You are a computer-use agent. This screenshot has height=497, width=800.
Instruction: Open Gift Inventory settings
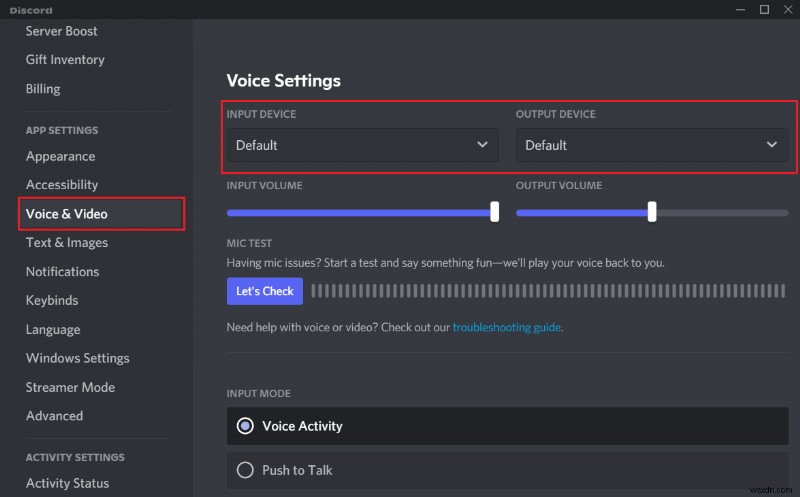[x=64, y=60]
